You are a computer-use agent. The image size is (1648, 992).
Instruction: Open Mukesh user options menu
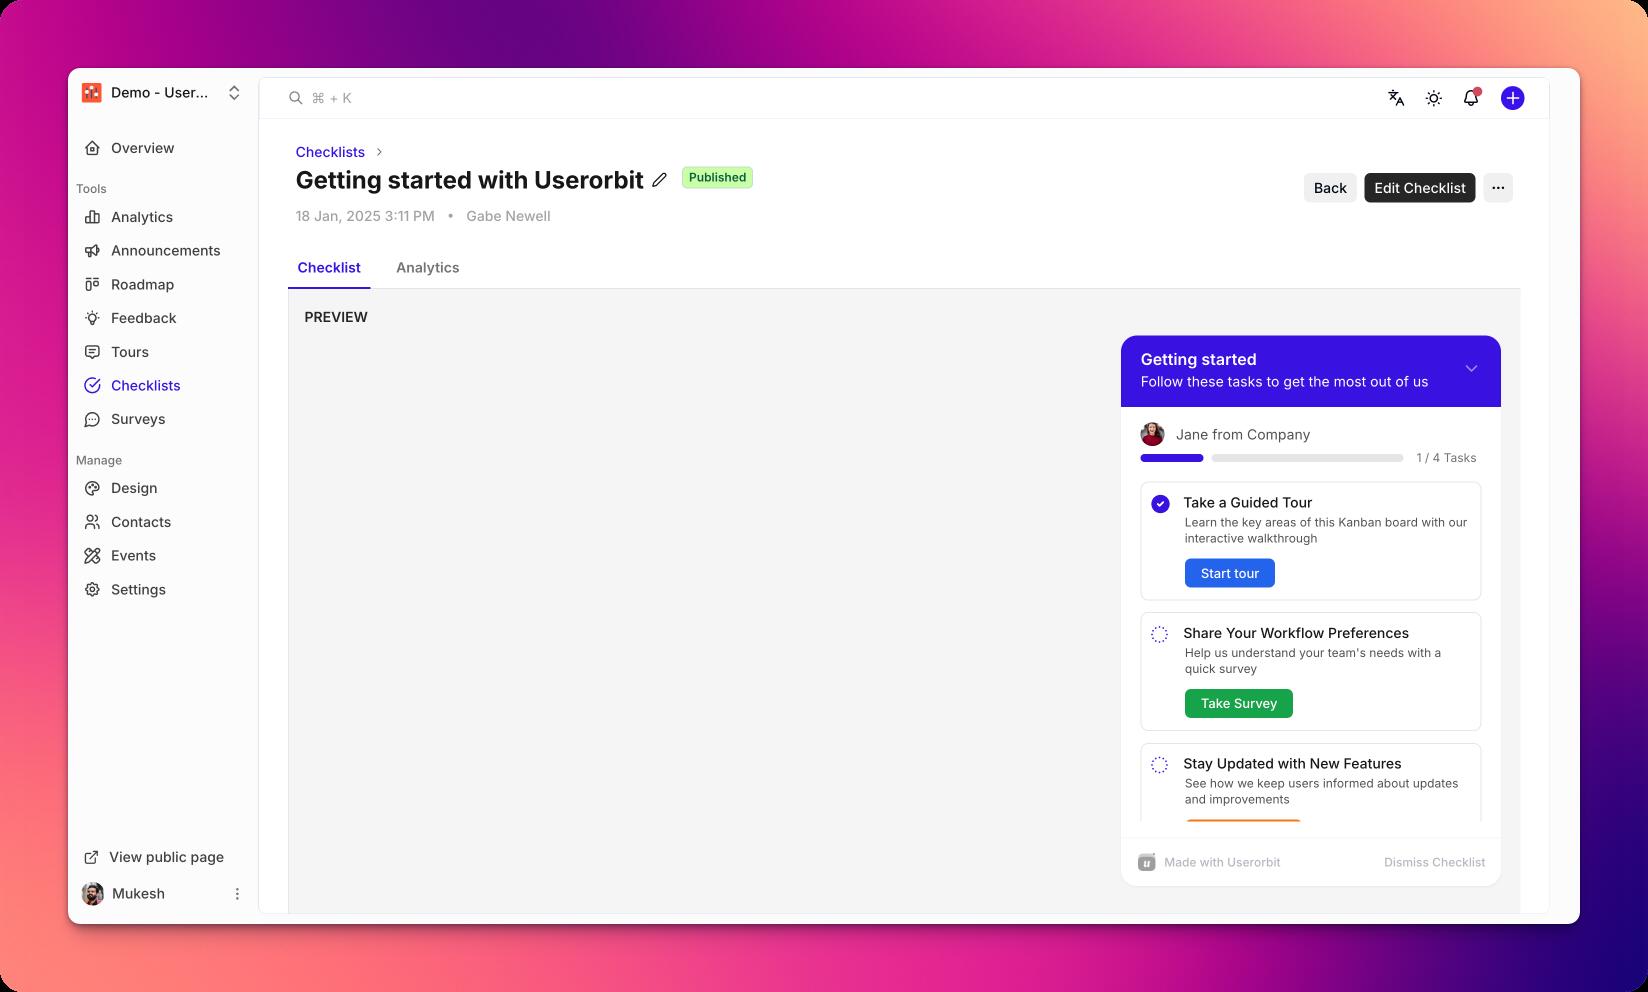pos(237,894)
